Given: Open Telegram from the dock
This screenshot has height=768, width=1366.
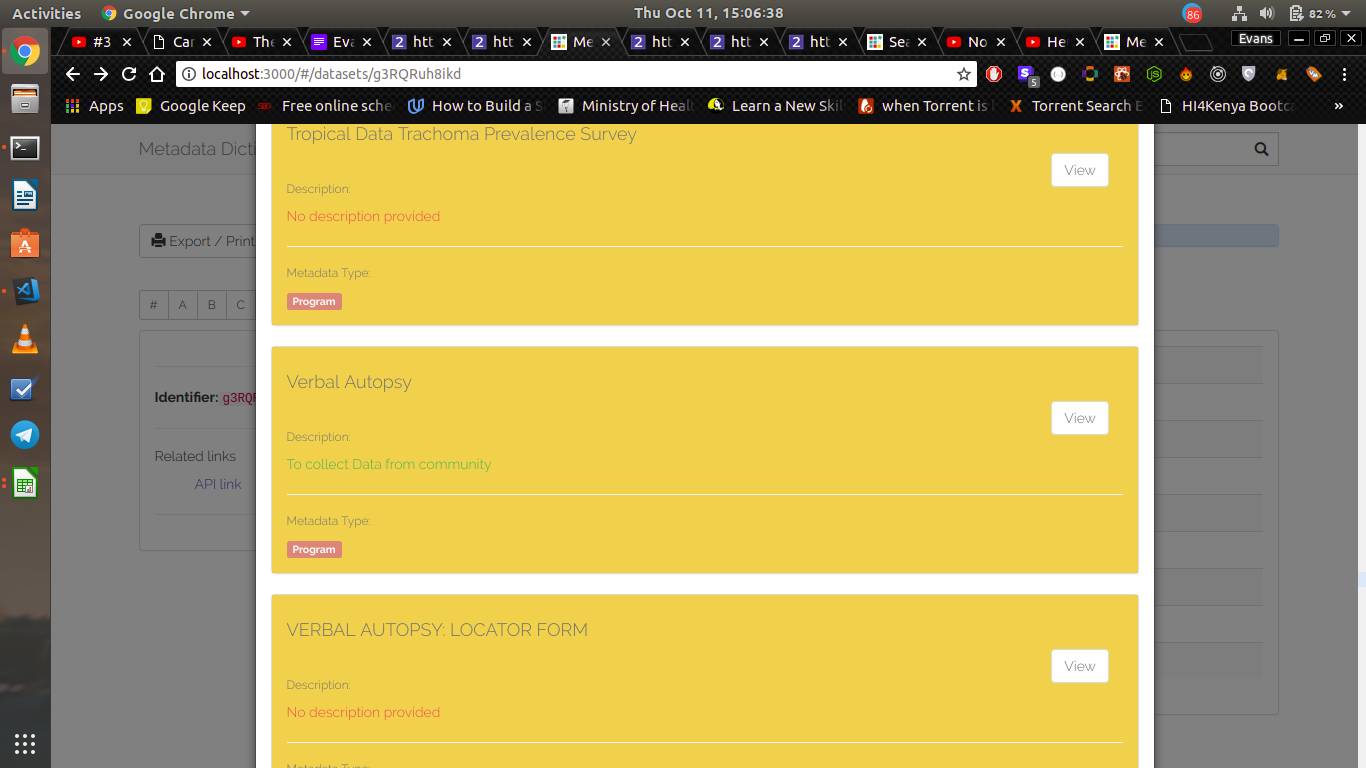Looking at the screenshot, I should (25, 435).
